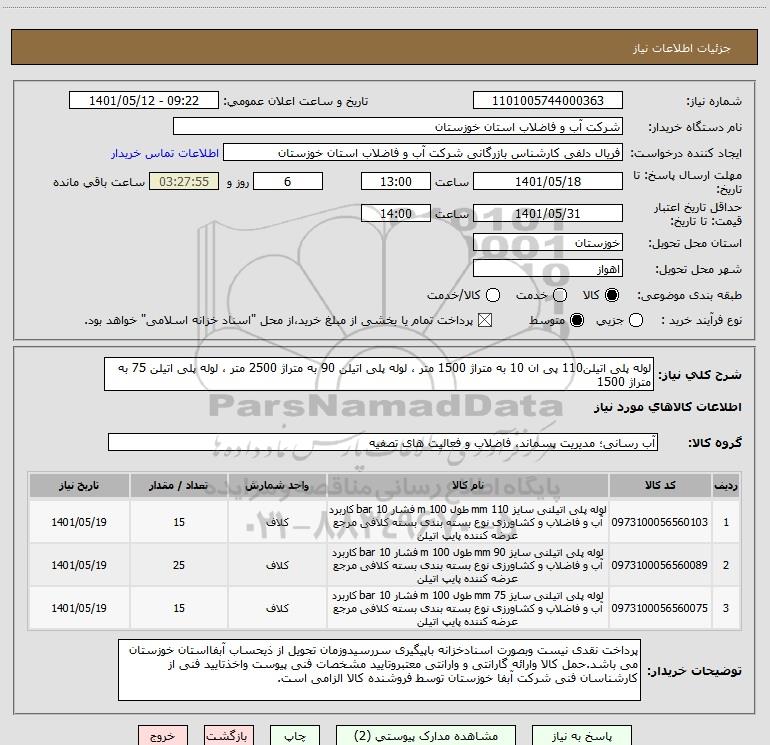Screen dimensions: 770x745
Task: Click the general need description text box
Action: point(379,374)
